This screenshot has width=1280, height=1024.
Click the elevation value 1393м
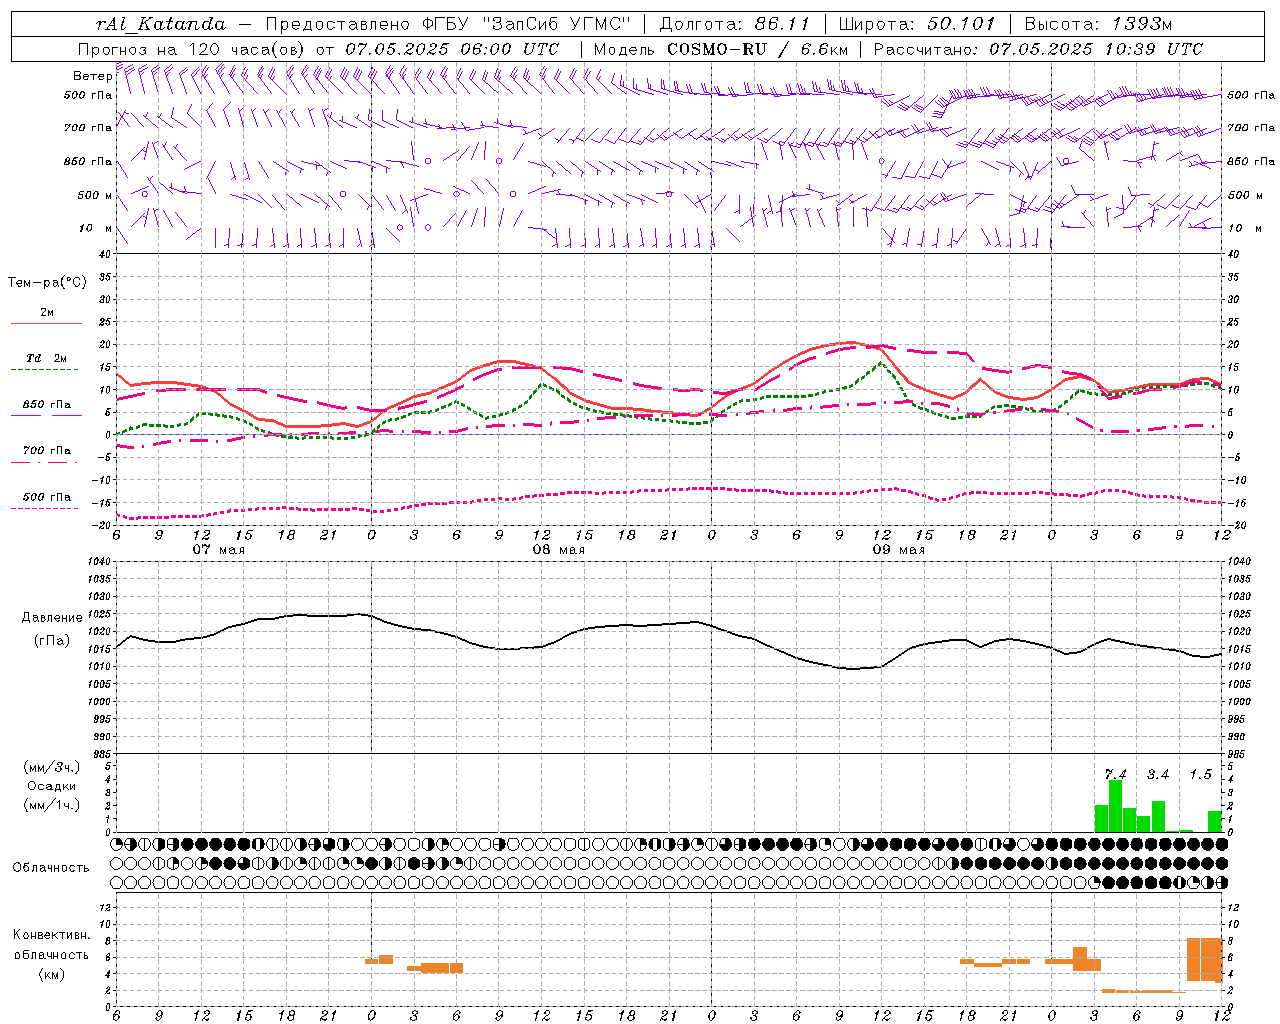(1142, 24)
